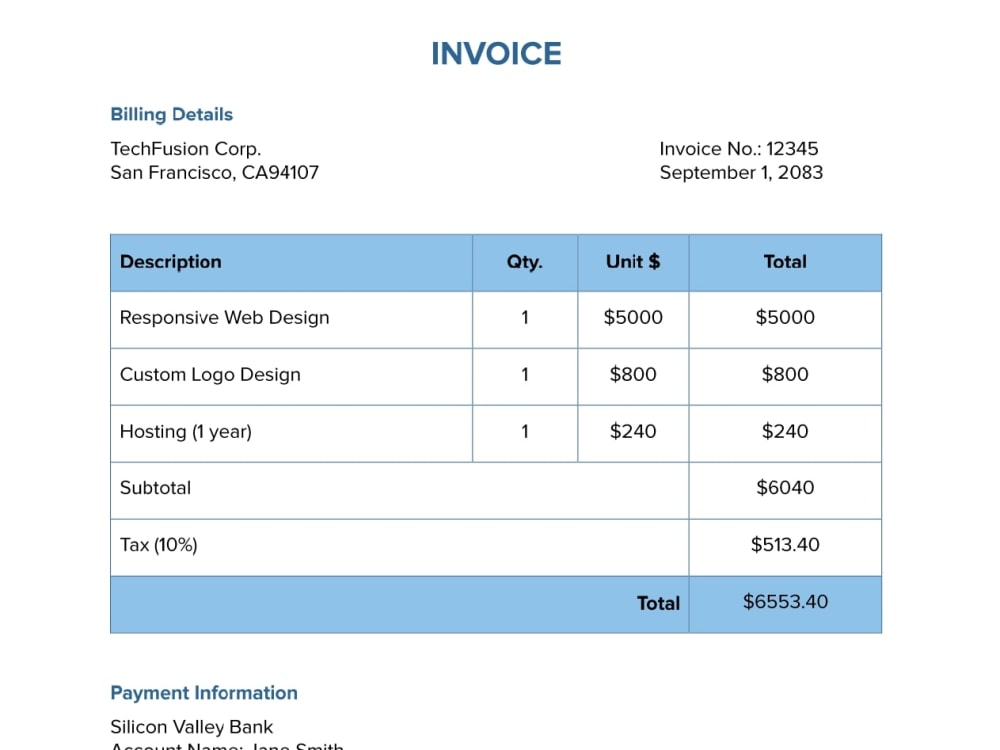This screenshot has height=750, width=1000.
Task: Click the $5000 unit price cell
Action: pos(633,318)
